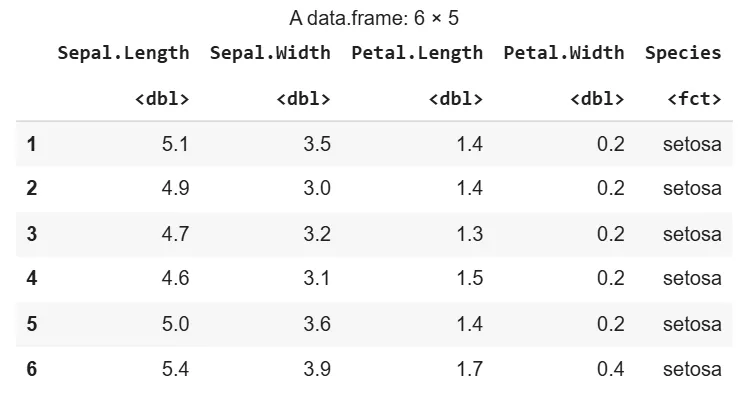Select the Petal.Length column header
The width and height of the screenshot is (748, 400).
pos(417,53)
